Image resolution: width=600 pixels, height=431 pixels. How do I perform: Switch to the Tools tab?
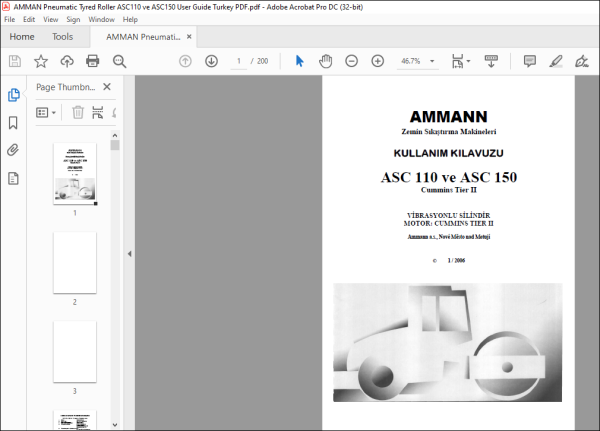coord(62,37)
